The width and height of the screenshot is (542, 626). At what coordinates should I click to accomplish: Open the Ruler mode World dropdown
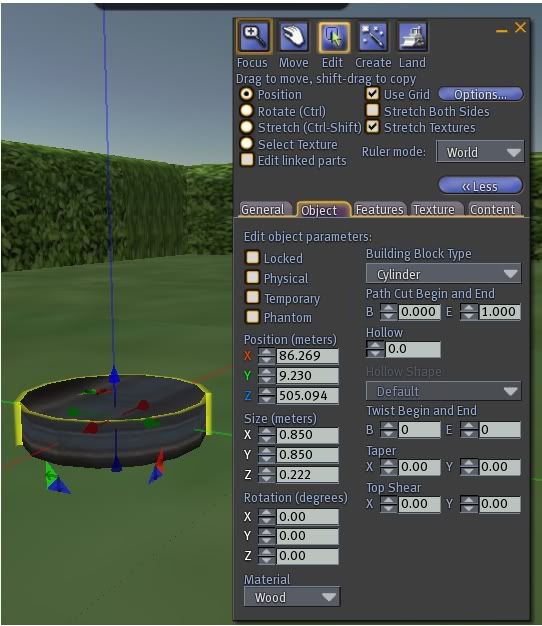480,152
